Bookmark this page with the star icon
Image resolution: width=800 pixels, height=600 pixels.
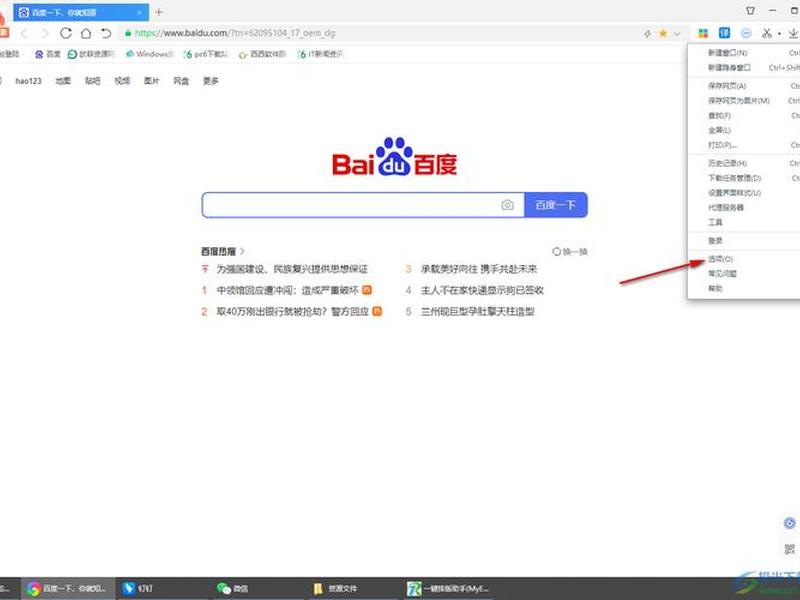pyautogui.click(x=663, y=33)
